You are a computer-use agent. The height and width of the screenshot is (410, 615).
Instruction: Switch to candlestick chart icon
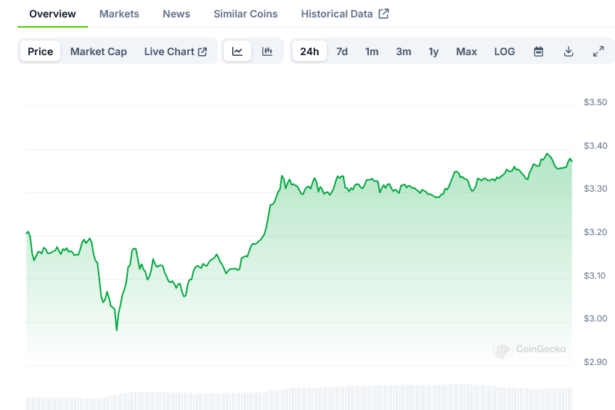pyautogui.click(x=267, y=52)
